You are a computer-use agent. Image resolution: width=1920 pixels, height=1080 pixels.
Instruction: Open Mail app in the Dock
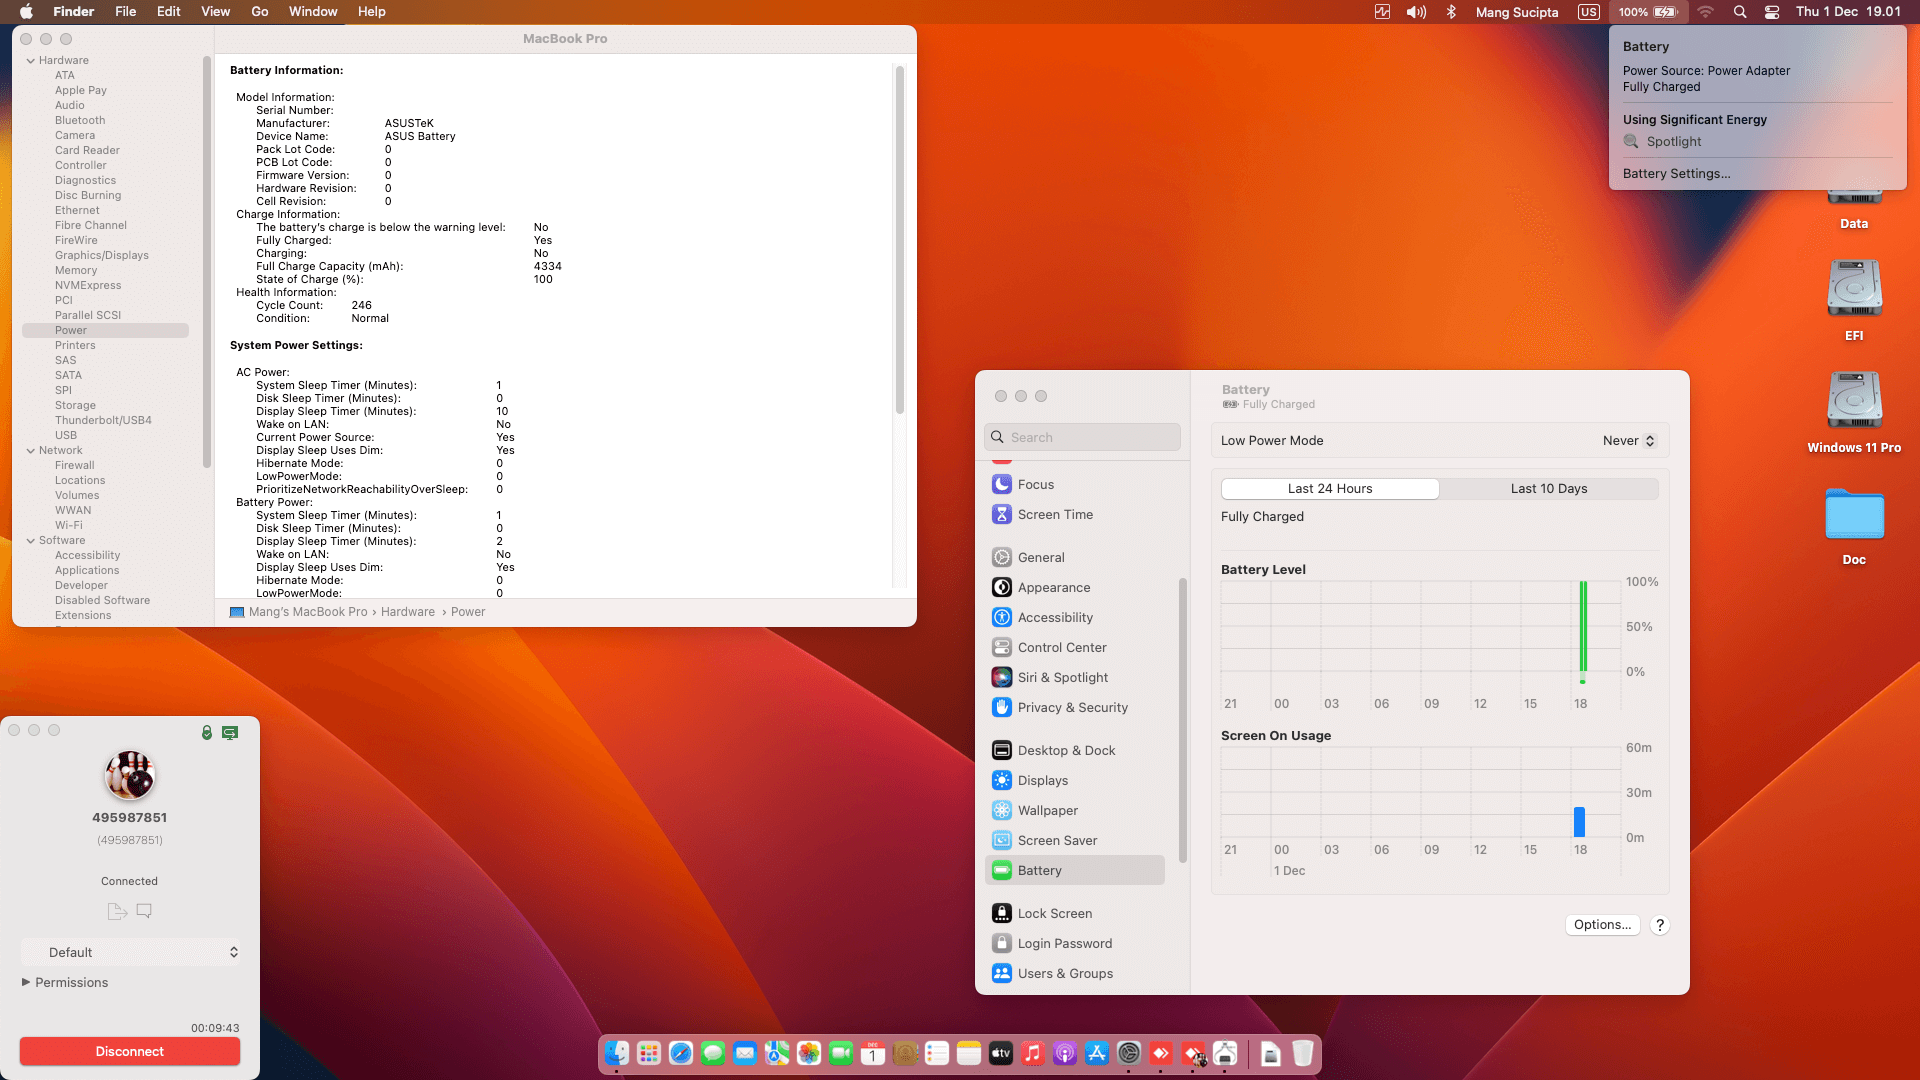click(745, 1053)
